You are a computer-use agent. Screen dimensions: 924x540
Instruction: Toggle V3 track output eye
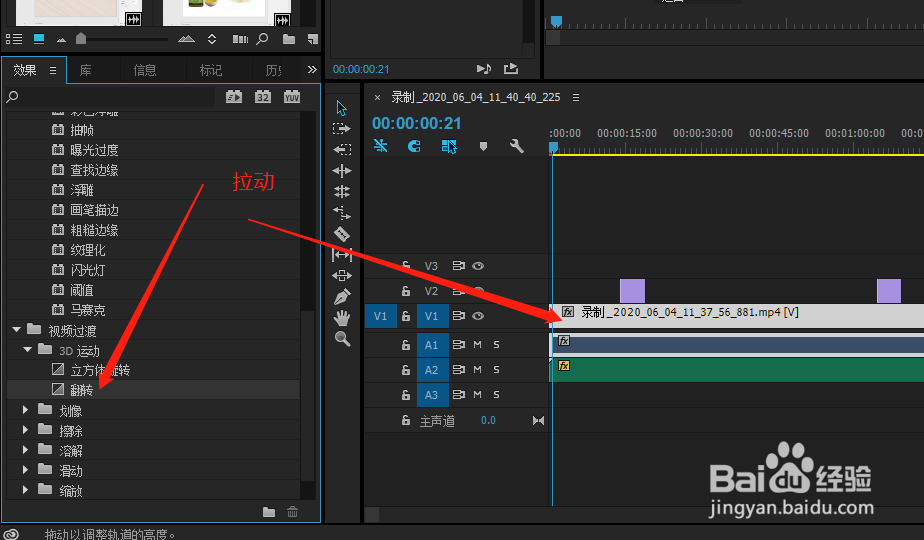click(478, 266)
